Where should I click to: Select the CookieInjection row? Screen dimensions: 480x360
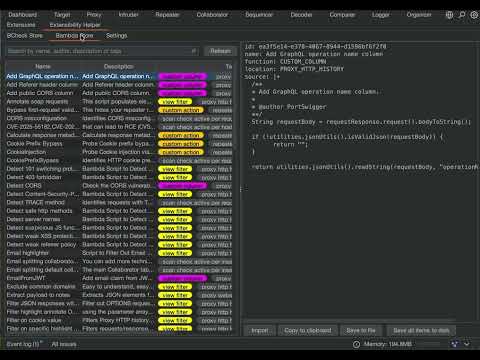tap(119, 152)
